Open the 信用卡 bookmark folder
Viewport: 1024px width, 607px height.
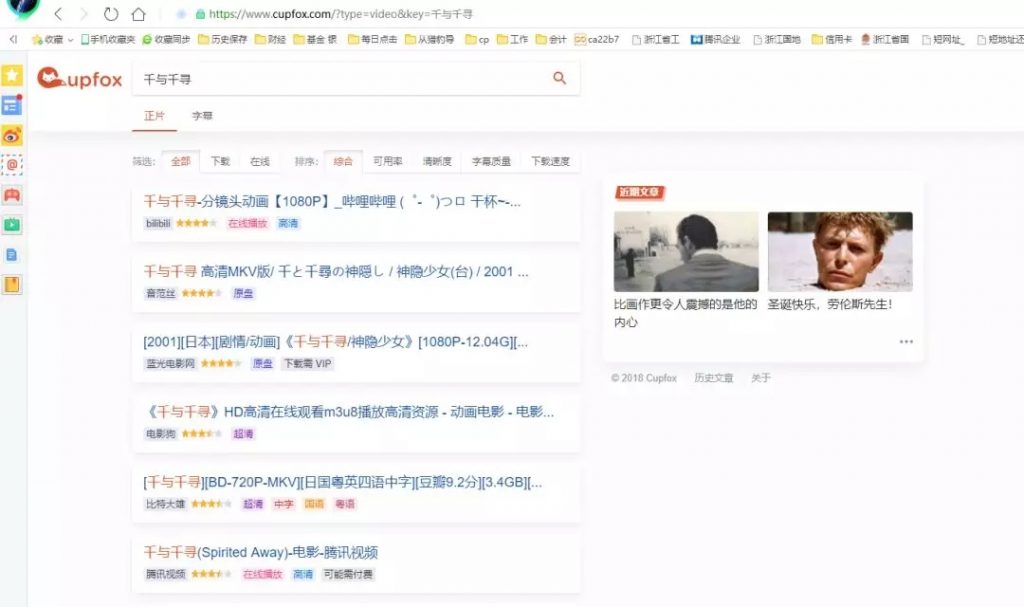tap(832, 39)
